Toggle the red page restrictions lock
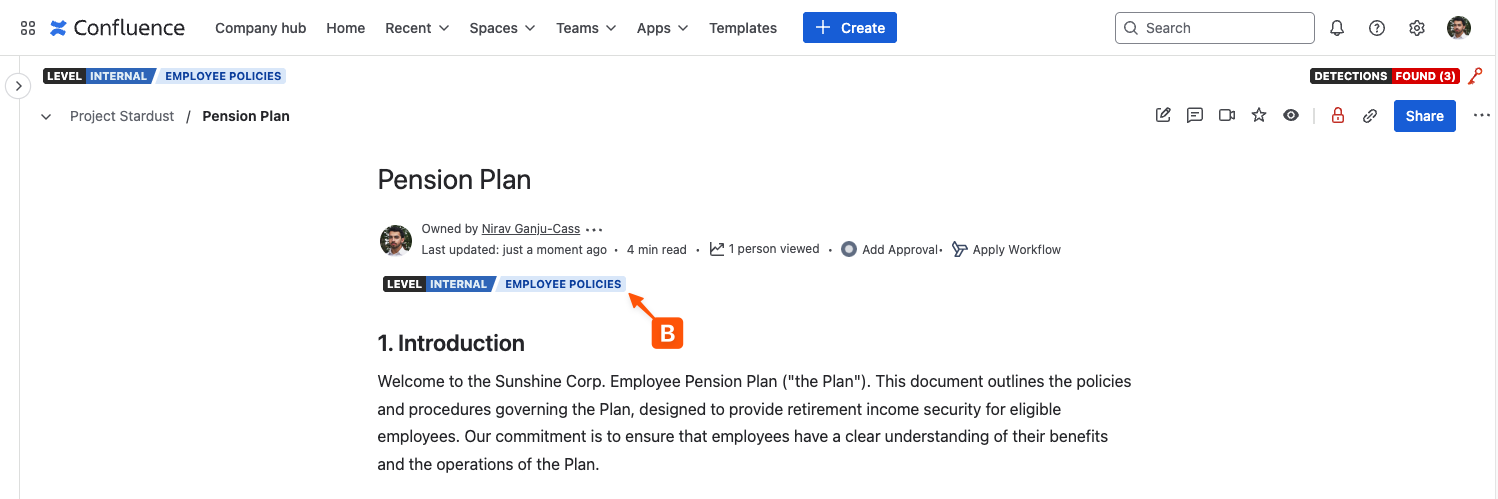The height and width of the screenshot is (499, 1498). click(x=1338, y=116)
